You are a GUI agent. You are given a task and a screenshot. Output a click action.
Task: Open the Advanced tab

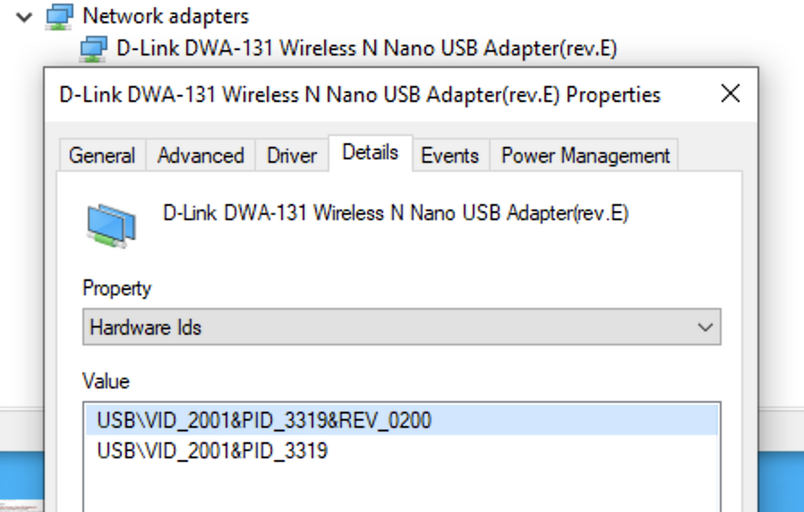(x=200, y=155)
